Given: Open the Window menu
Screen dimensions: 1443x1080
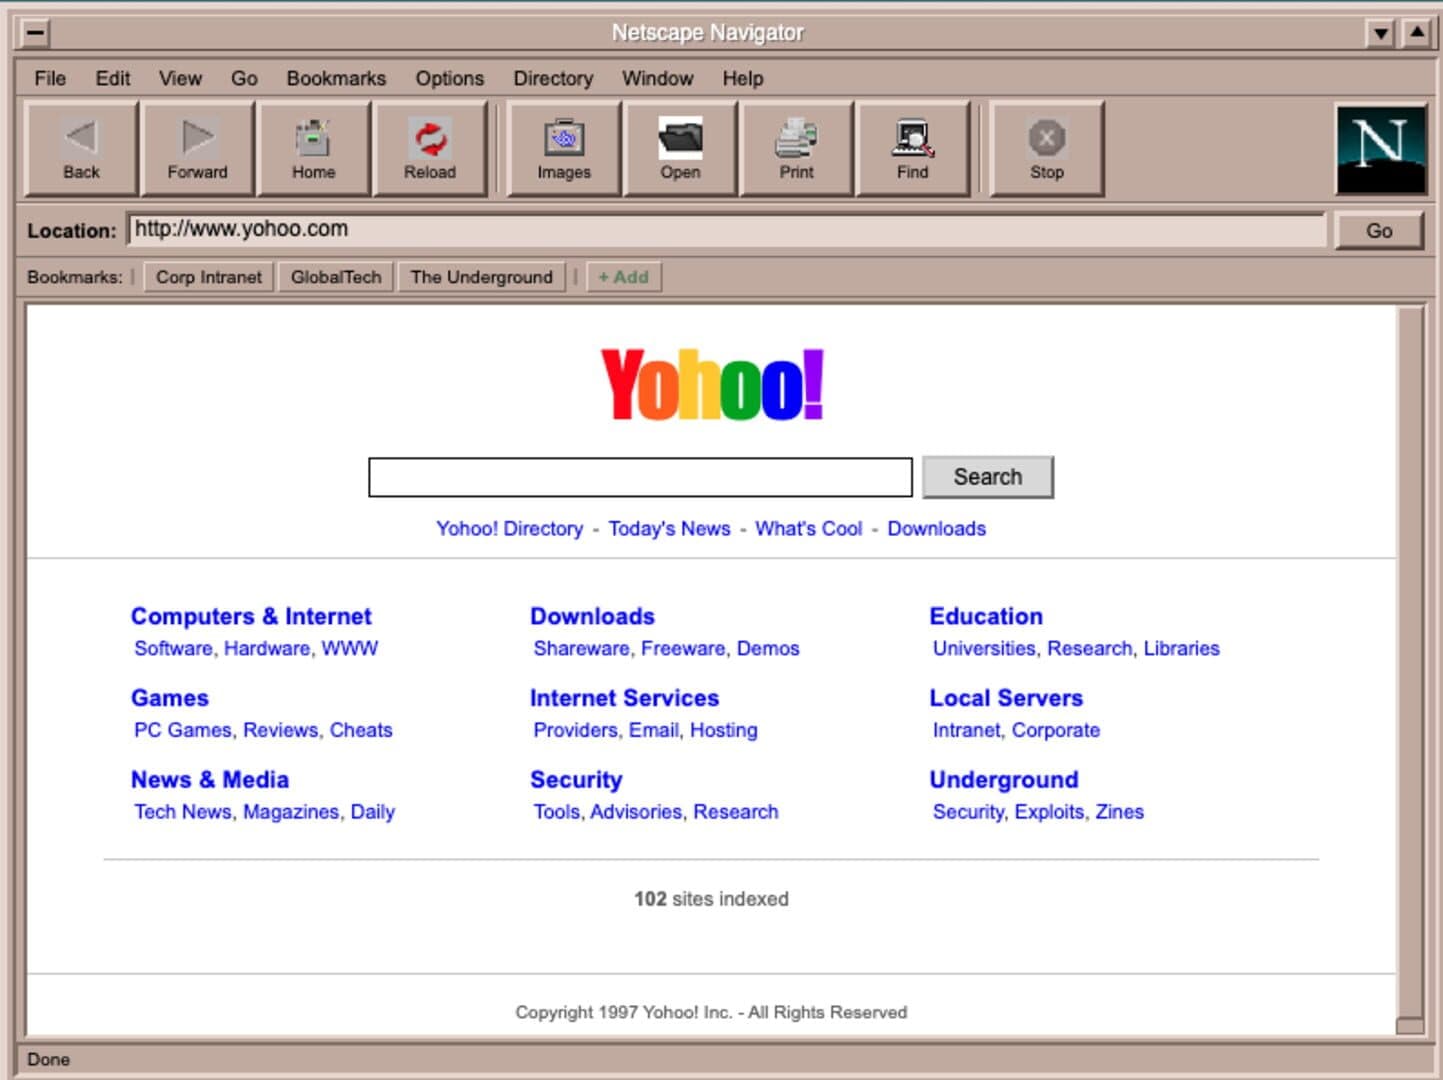Looking at the screenshot, I should 657,78.
